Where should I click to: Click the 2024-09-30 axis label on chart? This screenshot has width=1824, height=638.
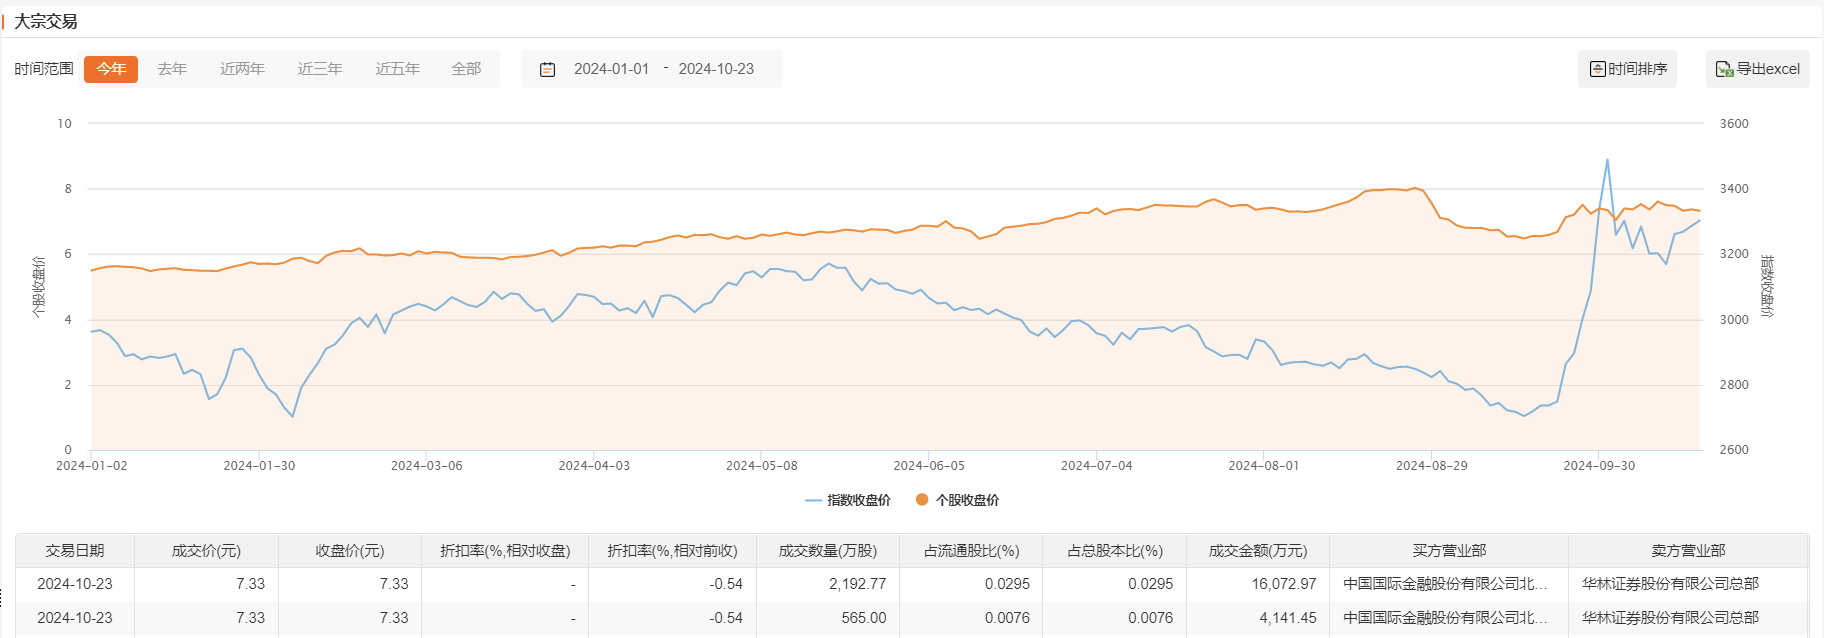pyautogui.click(x=1599, y=466)
